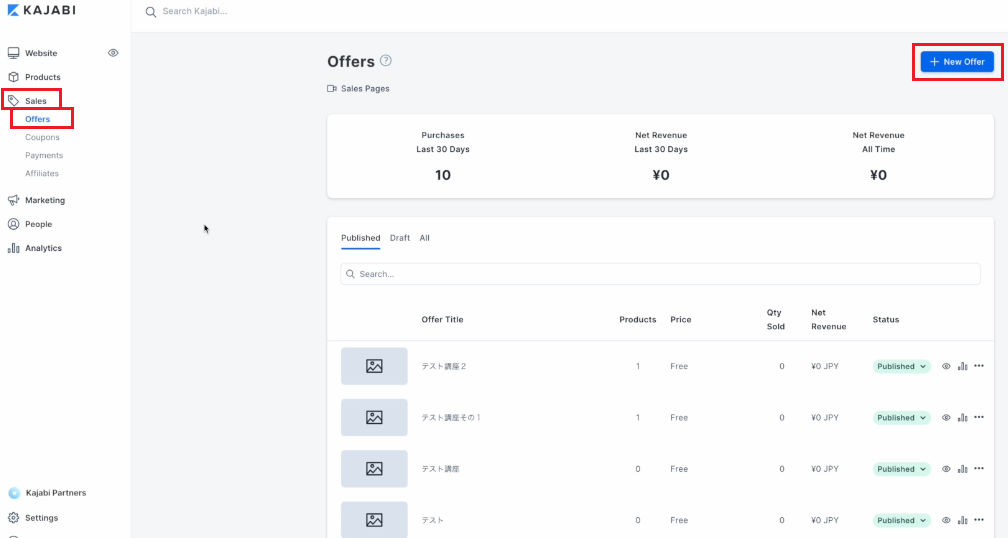Open the Offers help question mark
1008x538 pixels.
pos(386,60)
